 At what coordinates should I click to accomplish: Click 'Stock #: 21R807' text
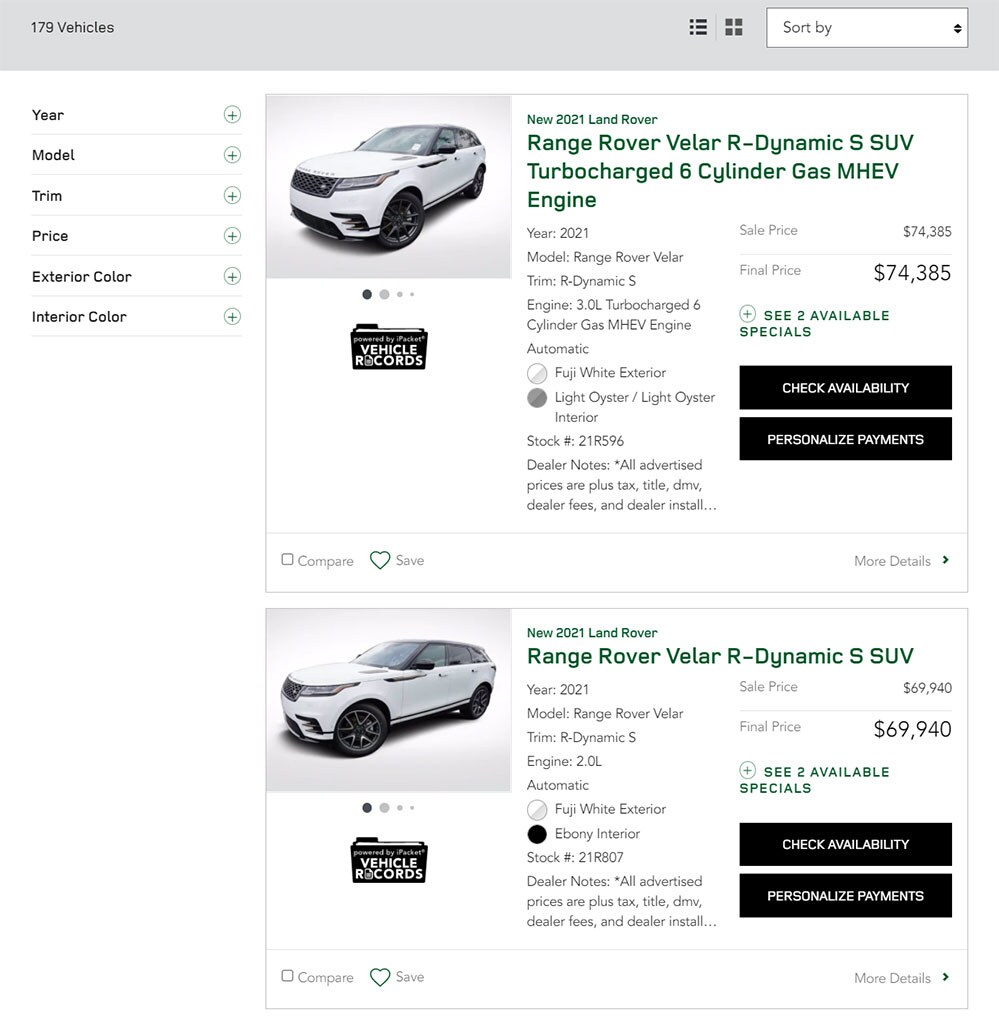point(575,857)
